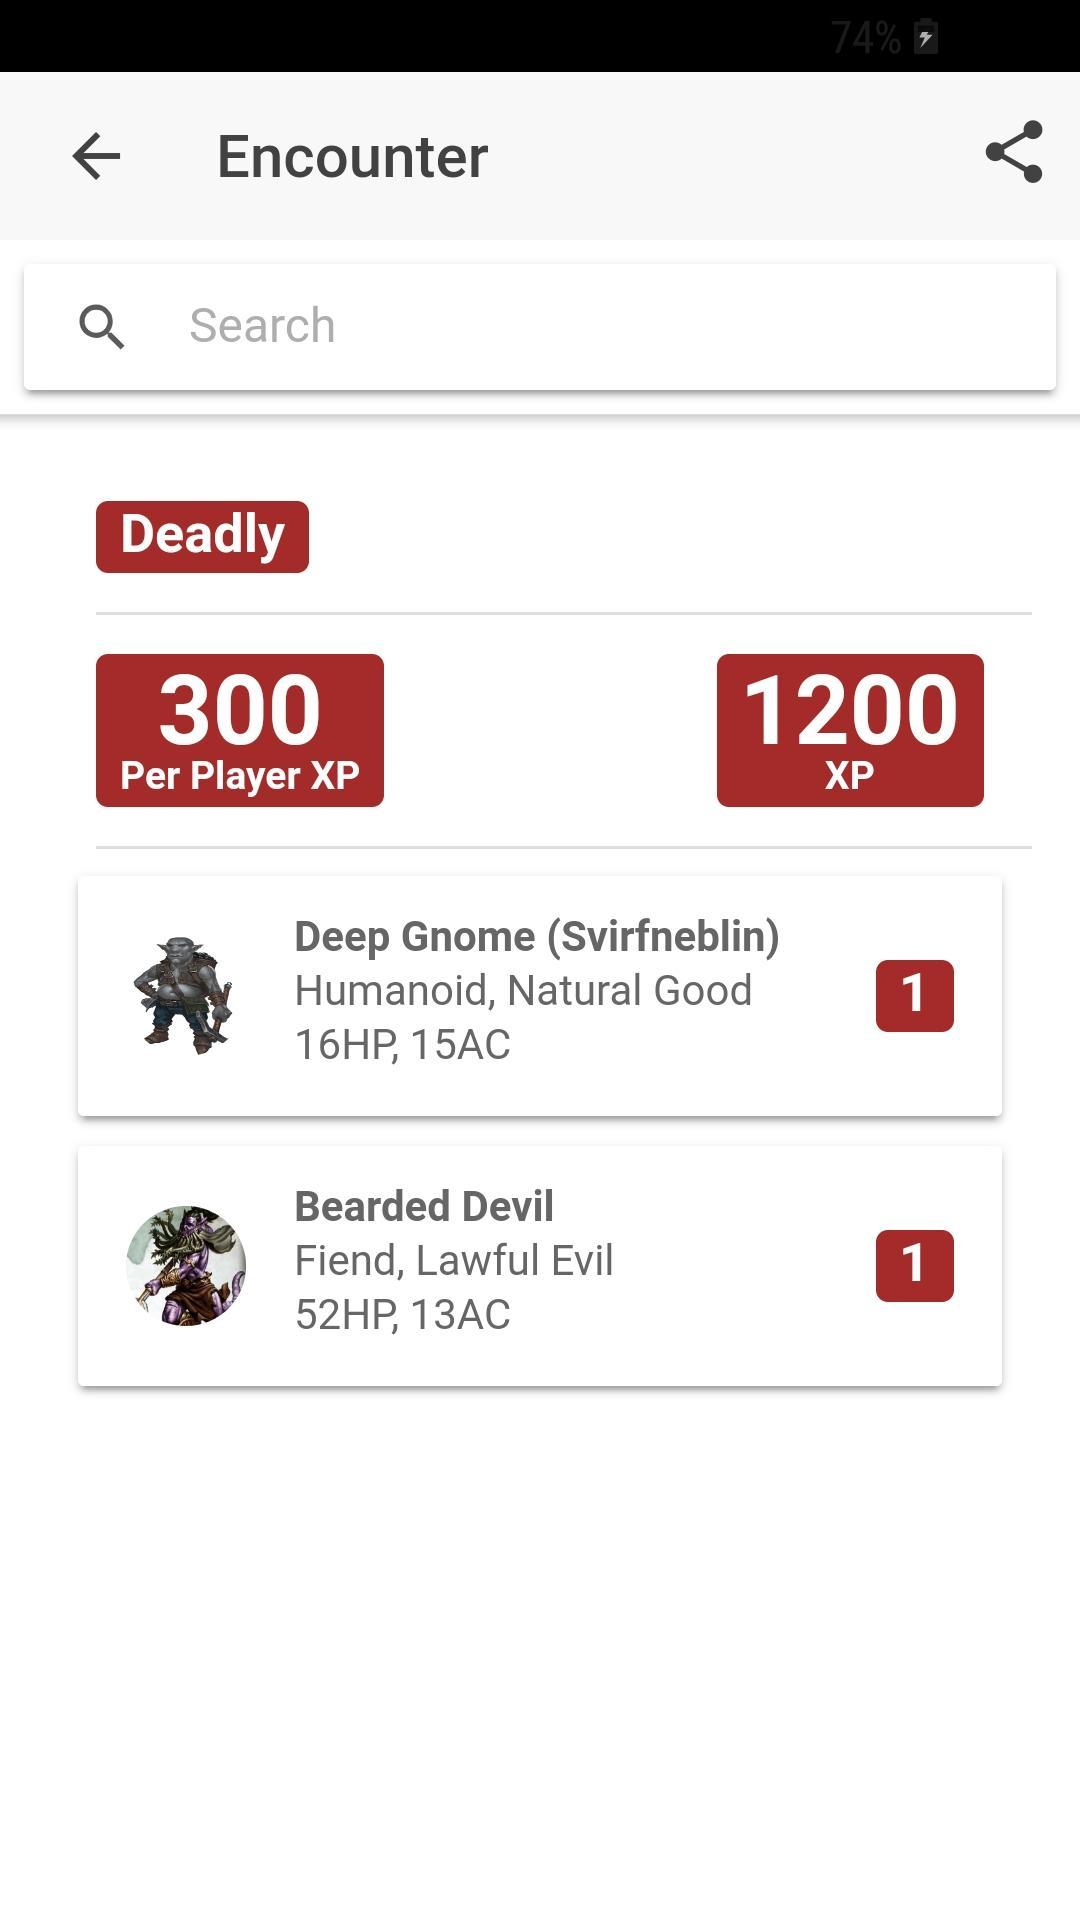Tap the Humanoid, Natural Good type text
1080x1920 pixels.
[523, 991]
